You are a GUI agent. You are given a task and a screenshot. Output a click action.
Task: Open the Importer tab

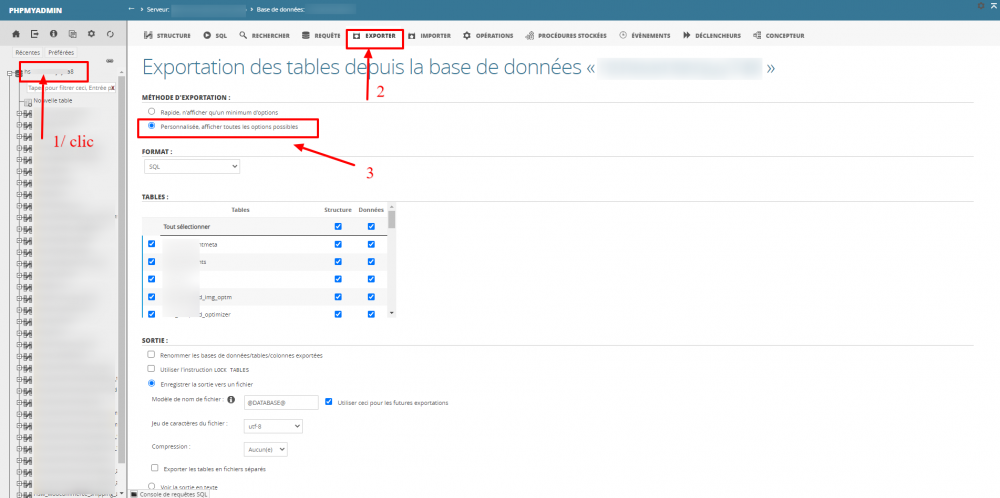pyautogui.click(x=430, y=36)
